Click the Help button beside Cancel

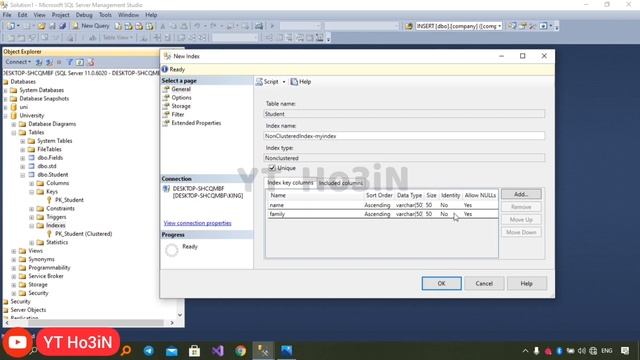[x=527, y=283]
